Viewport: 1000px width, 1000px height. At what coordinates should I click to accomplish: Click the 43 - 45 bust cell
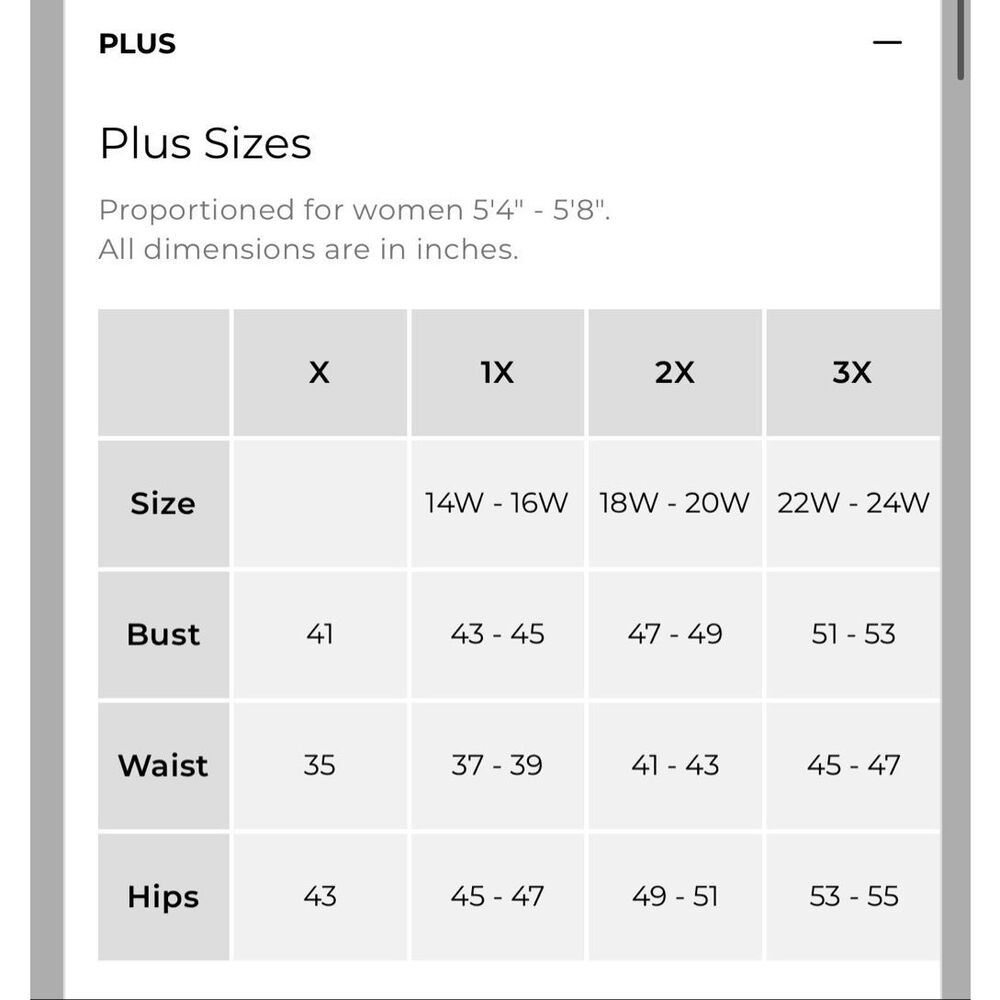point(497,635)
